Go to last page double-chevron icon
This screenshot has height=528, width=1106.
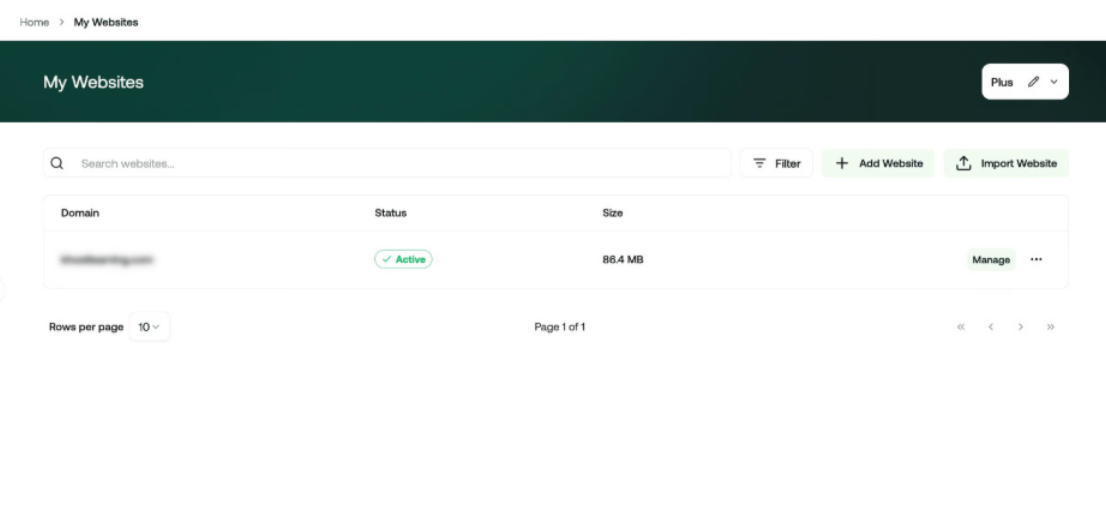tap(1051, 326)
